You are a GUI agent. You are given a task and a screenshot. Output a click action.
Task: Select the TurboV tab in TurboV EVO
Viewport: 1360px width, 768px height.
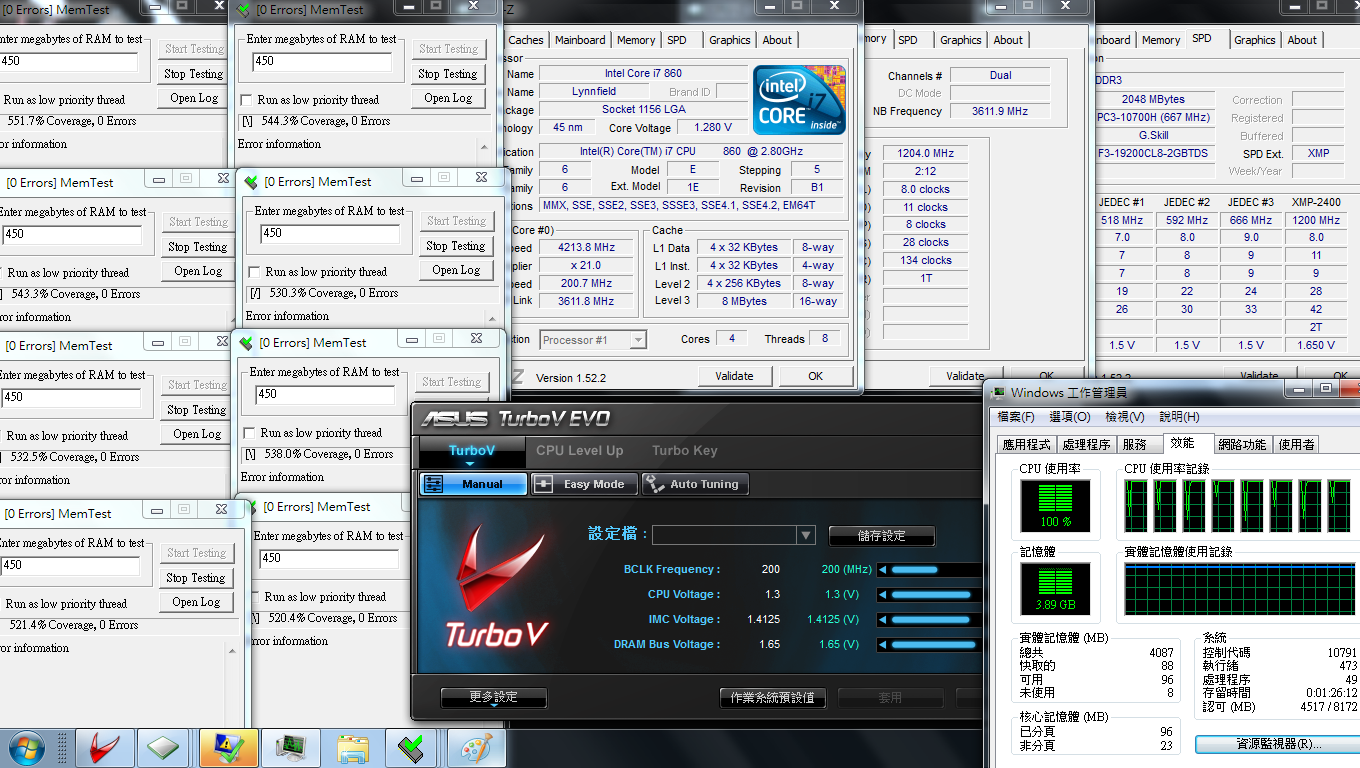pos(471,451)
